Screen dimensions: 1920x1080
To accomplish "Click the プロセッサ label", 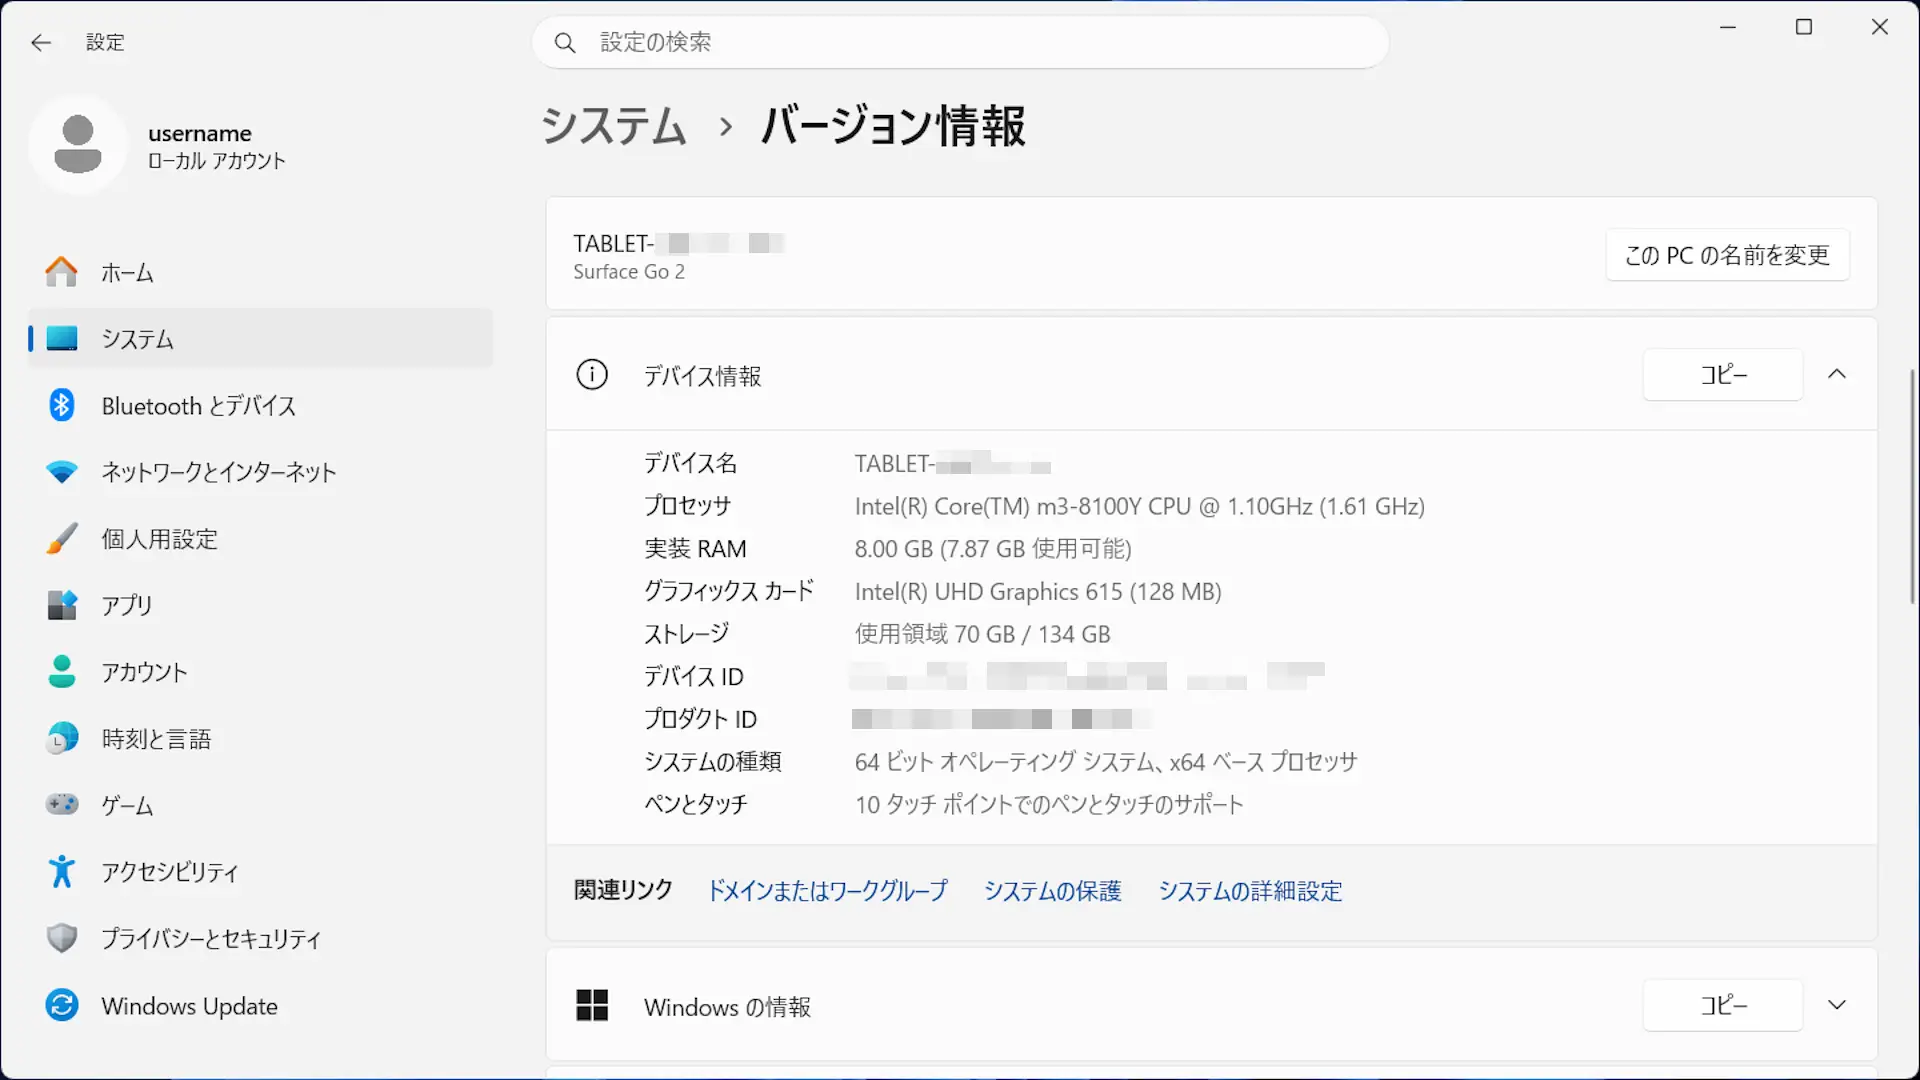I will point(687,506).
